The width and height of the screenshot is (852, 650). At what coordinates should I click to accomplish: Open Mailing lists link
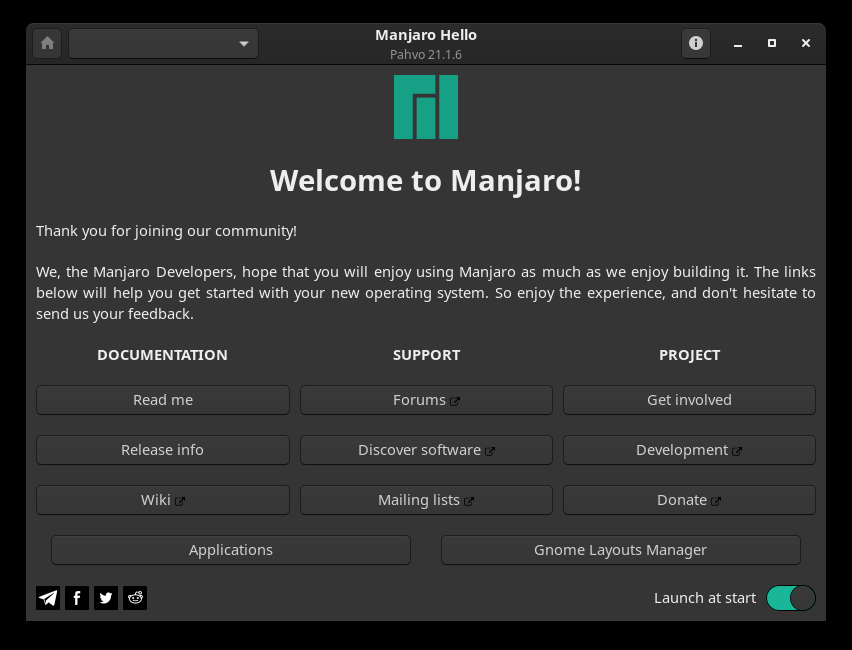(427, 500)
